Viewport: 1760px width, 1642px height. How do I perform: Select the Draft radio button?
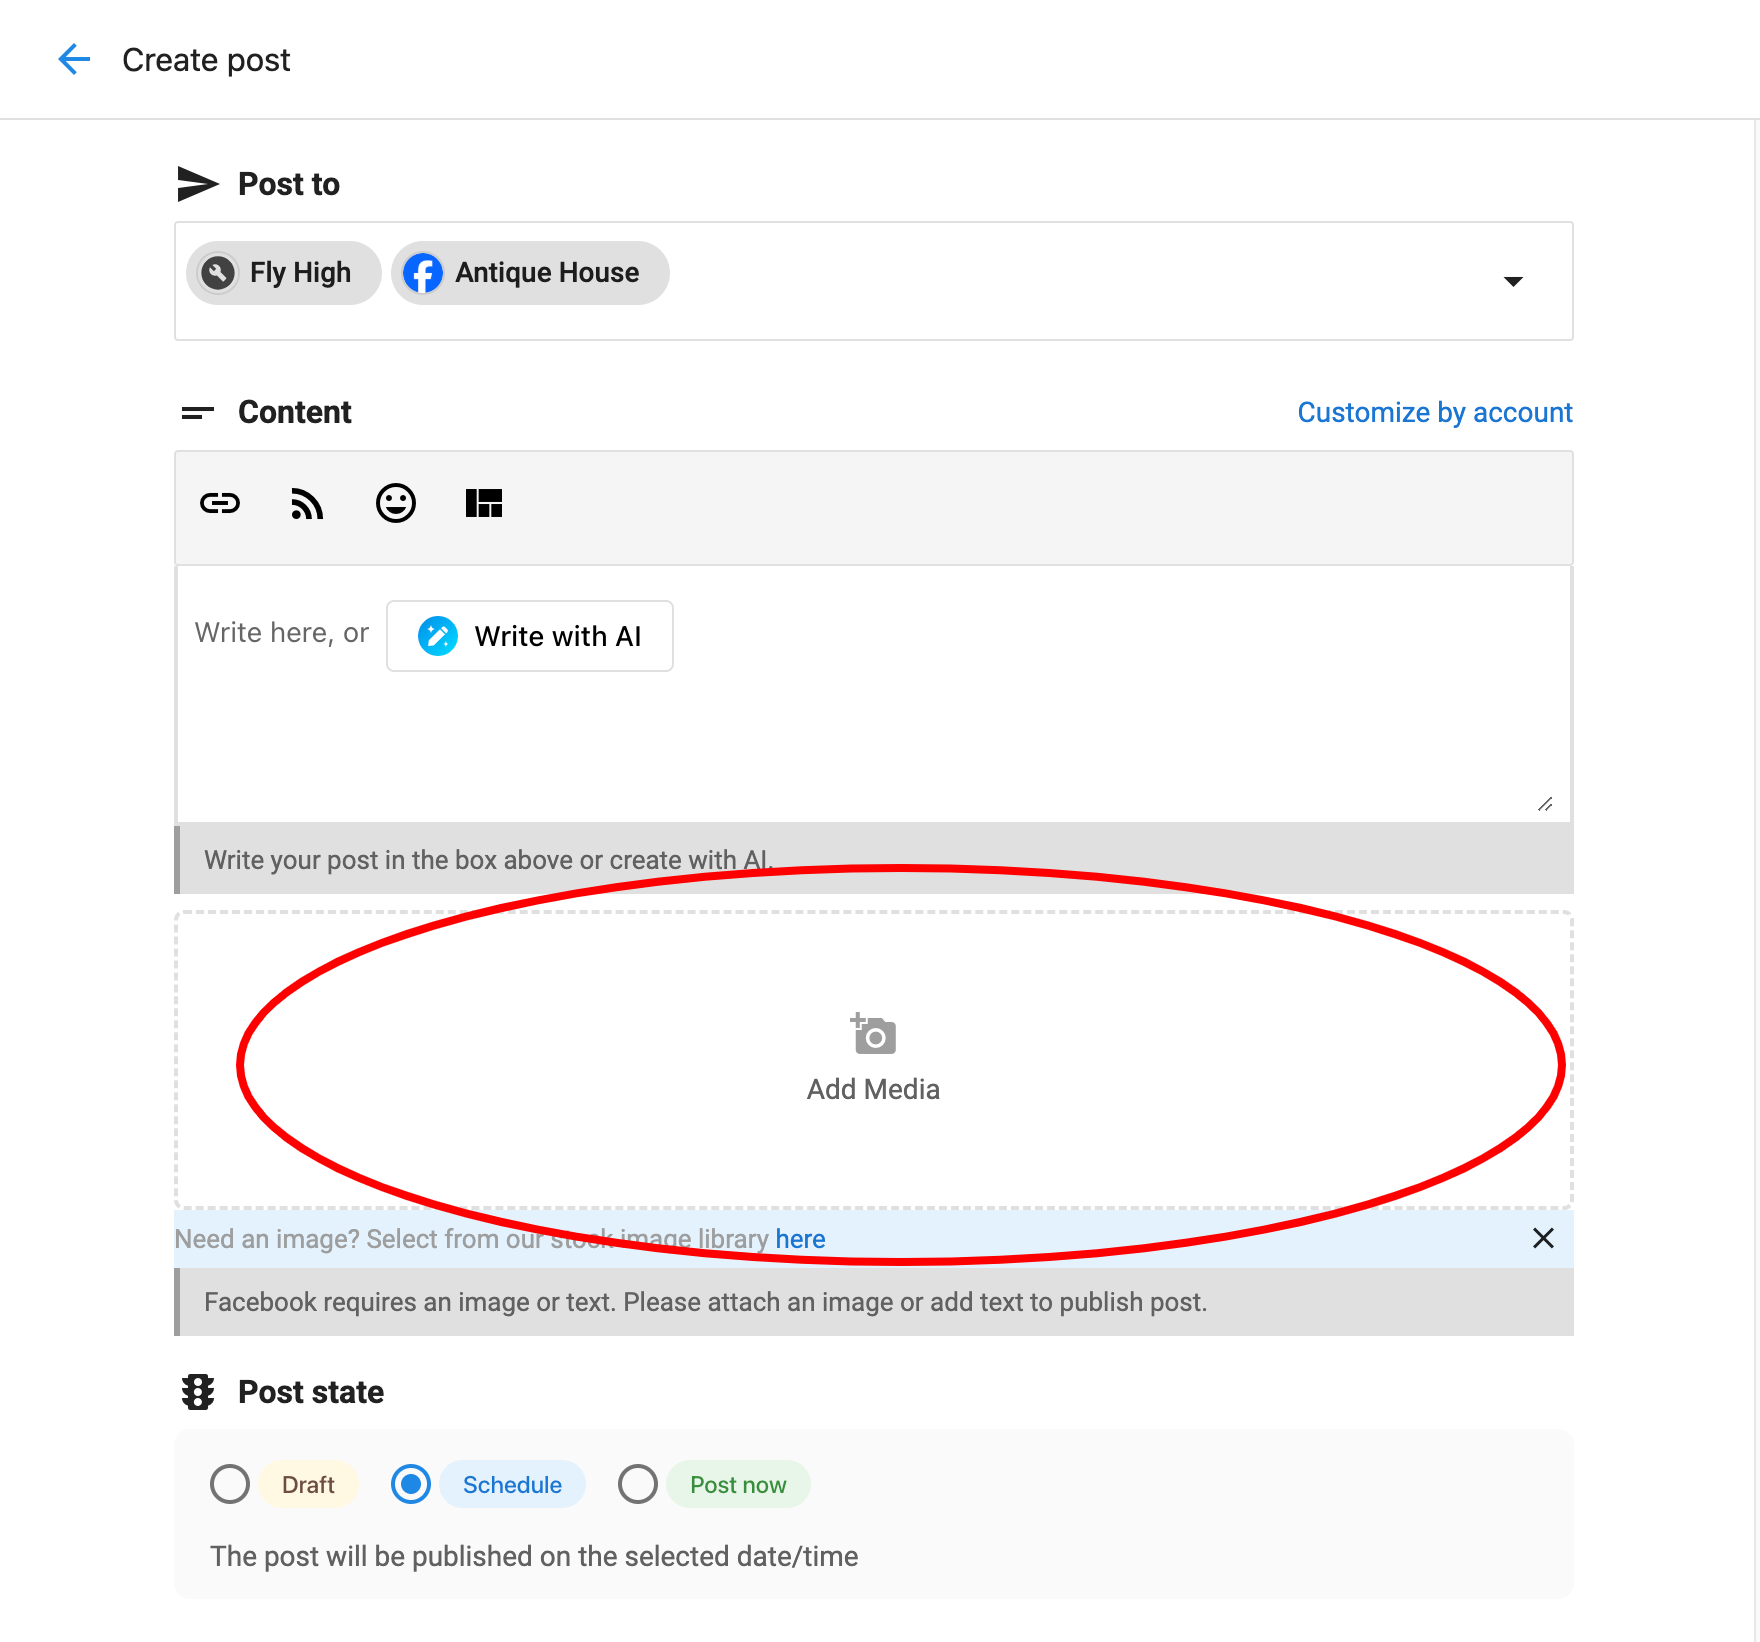(x=230, y=1484)
